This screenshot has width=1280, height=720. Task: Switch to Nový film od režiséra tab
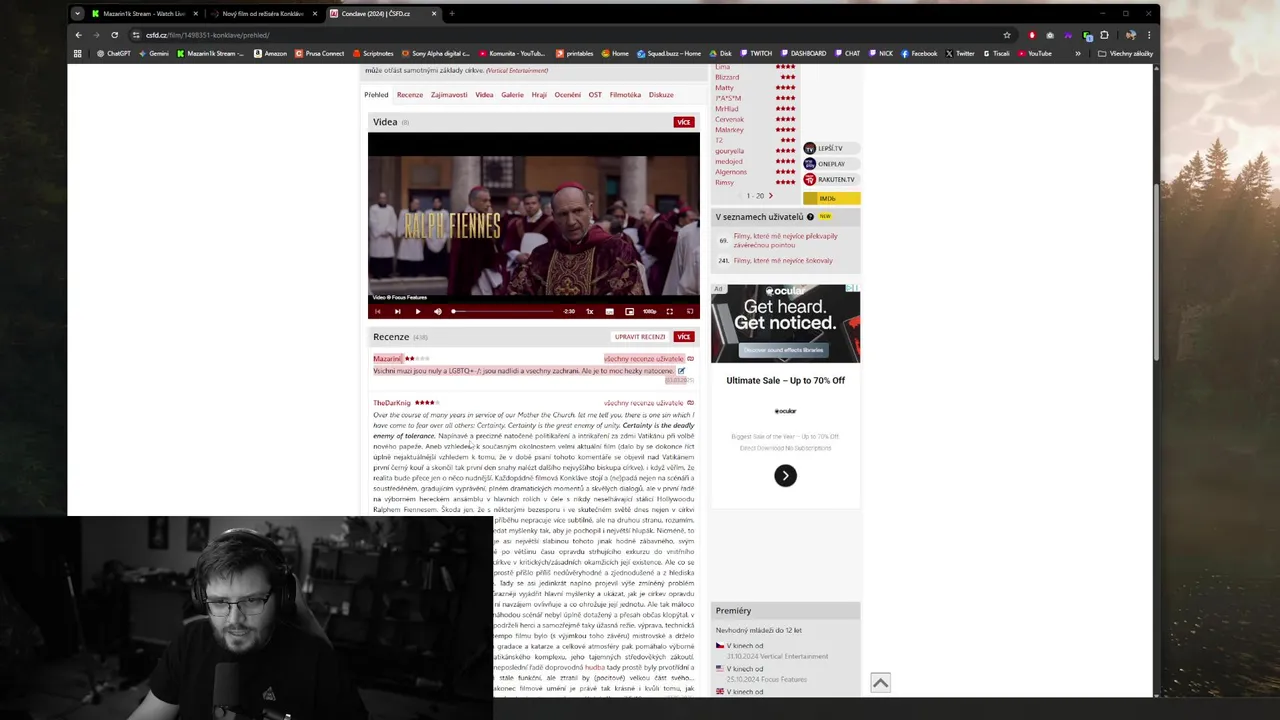point(262,14)
